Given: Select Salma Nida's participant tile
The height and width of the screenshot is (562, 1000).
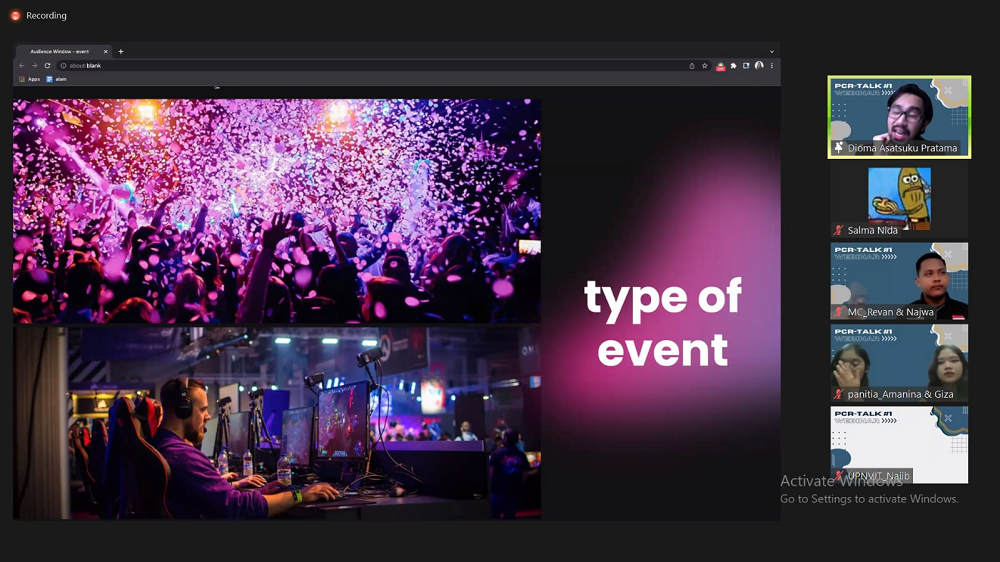Looking at the screenshot, I should coord(899,200).
